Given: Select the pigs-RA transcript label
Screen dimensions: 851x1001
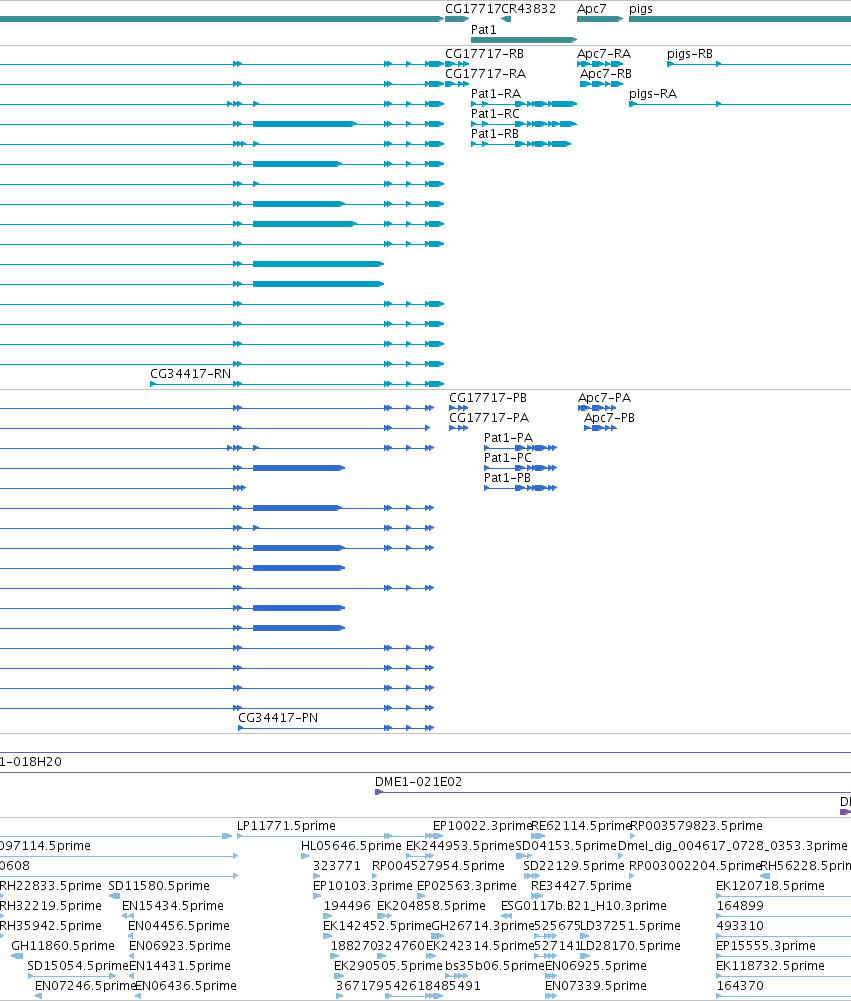Looking at the screenshot, I should click(652, 94).
